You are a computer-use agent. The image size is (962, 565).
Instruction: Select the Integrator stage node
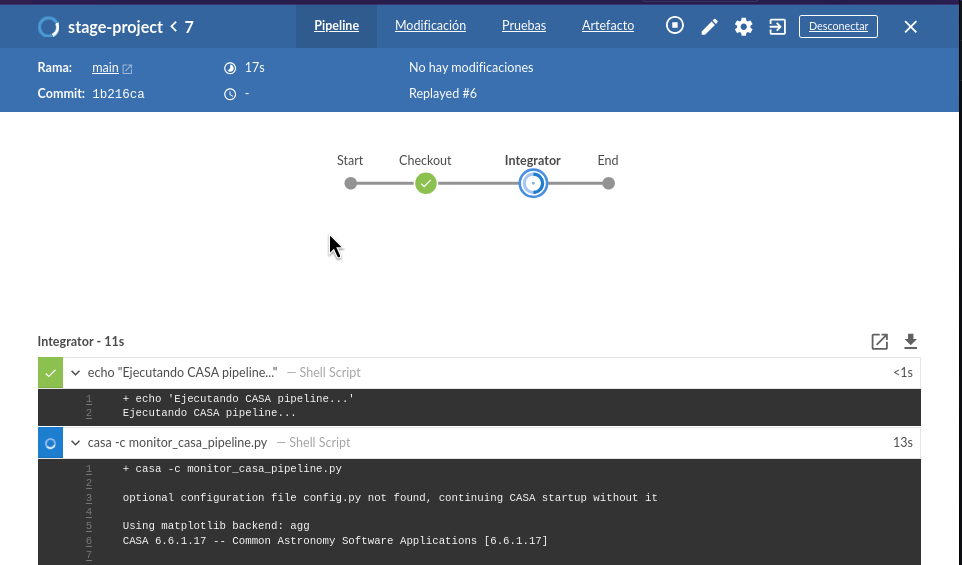point(533,183)
